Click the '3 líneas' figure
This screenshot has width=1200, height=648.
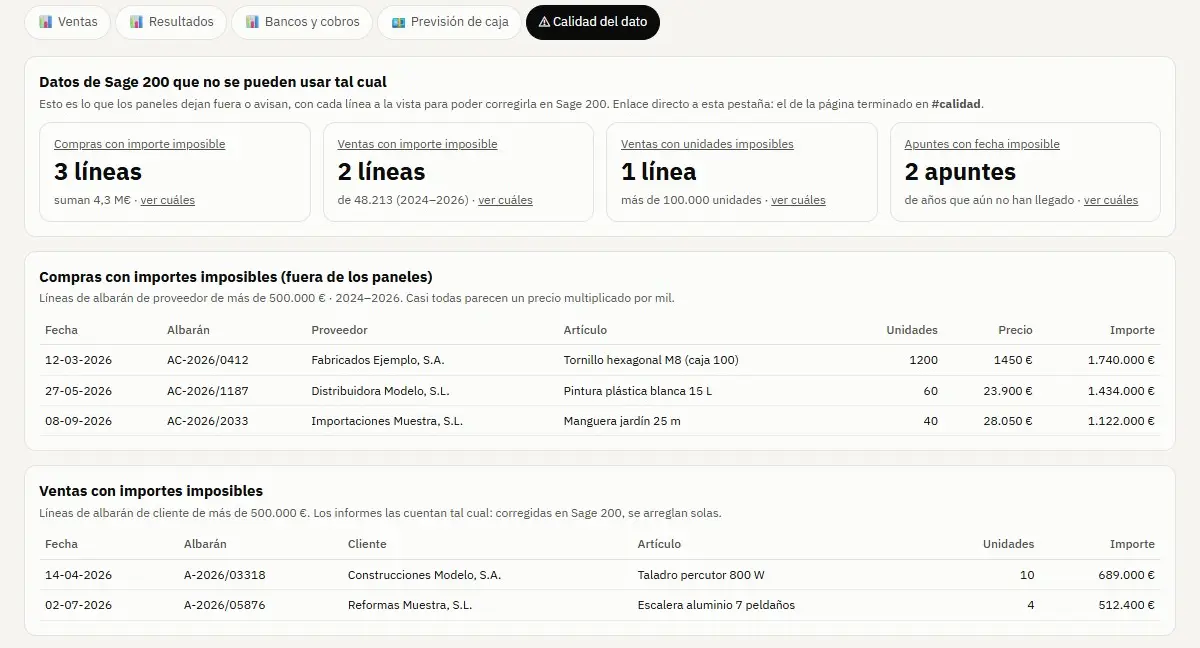coord(98,172)
